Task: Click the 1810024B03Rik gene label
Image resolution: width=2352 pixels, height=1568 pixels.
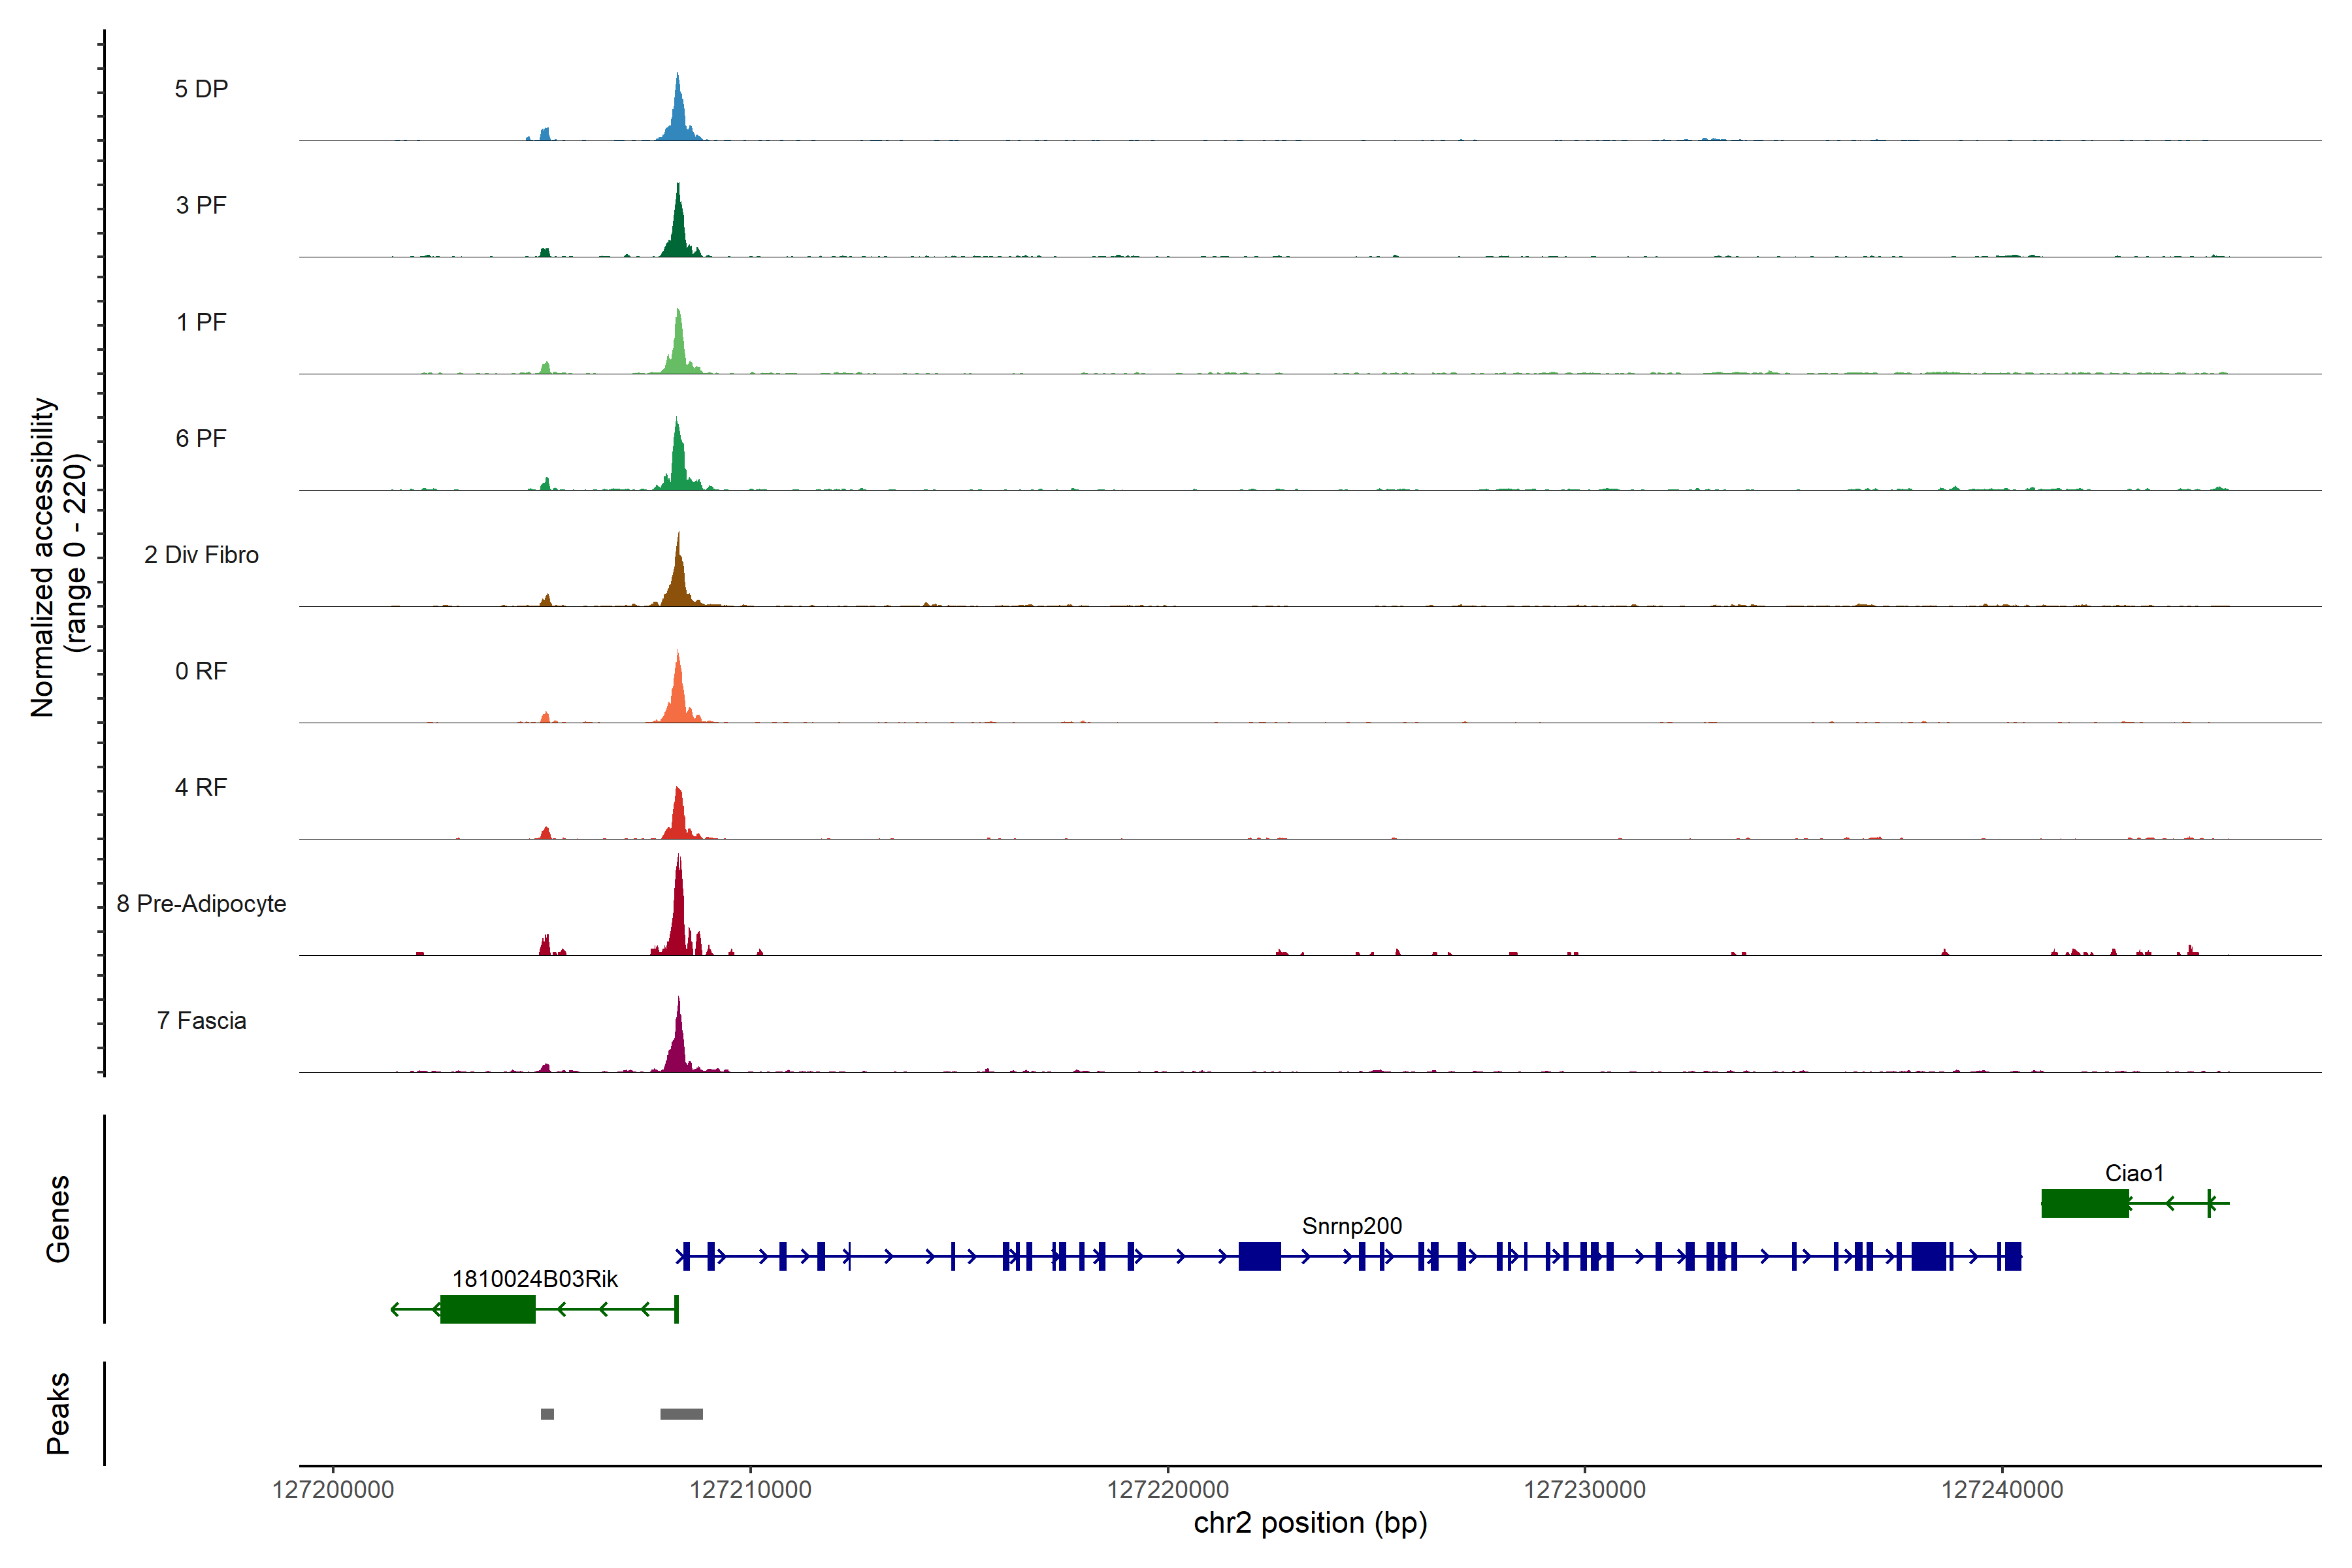Action: (535, 1279)
